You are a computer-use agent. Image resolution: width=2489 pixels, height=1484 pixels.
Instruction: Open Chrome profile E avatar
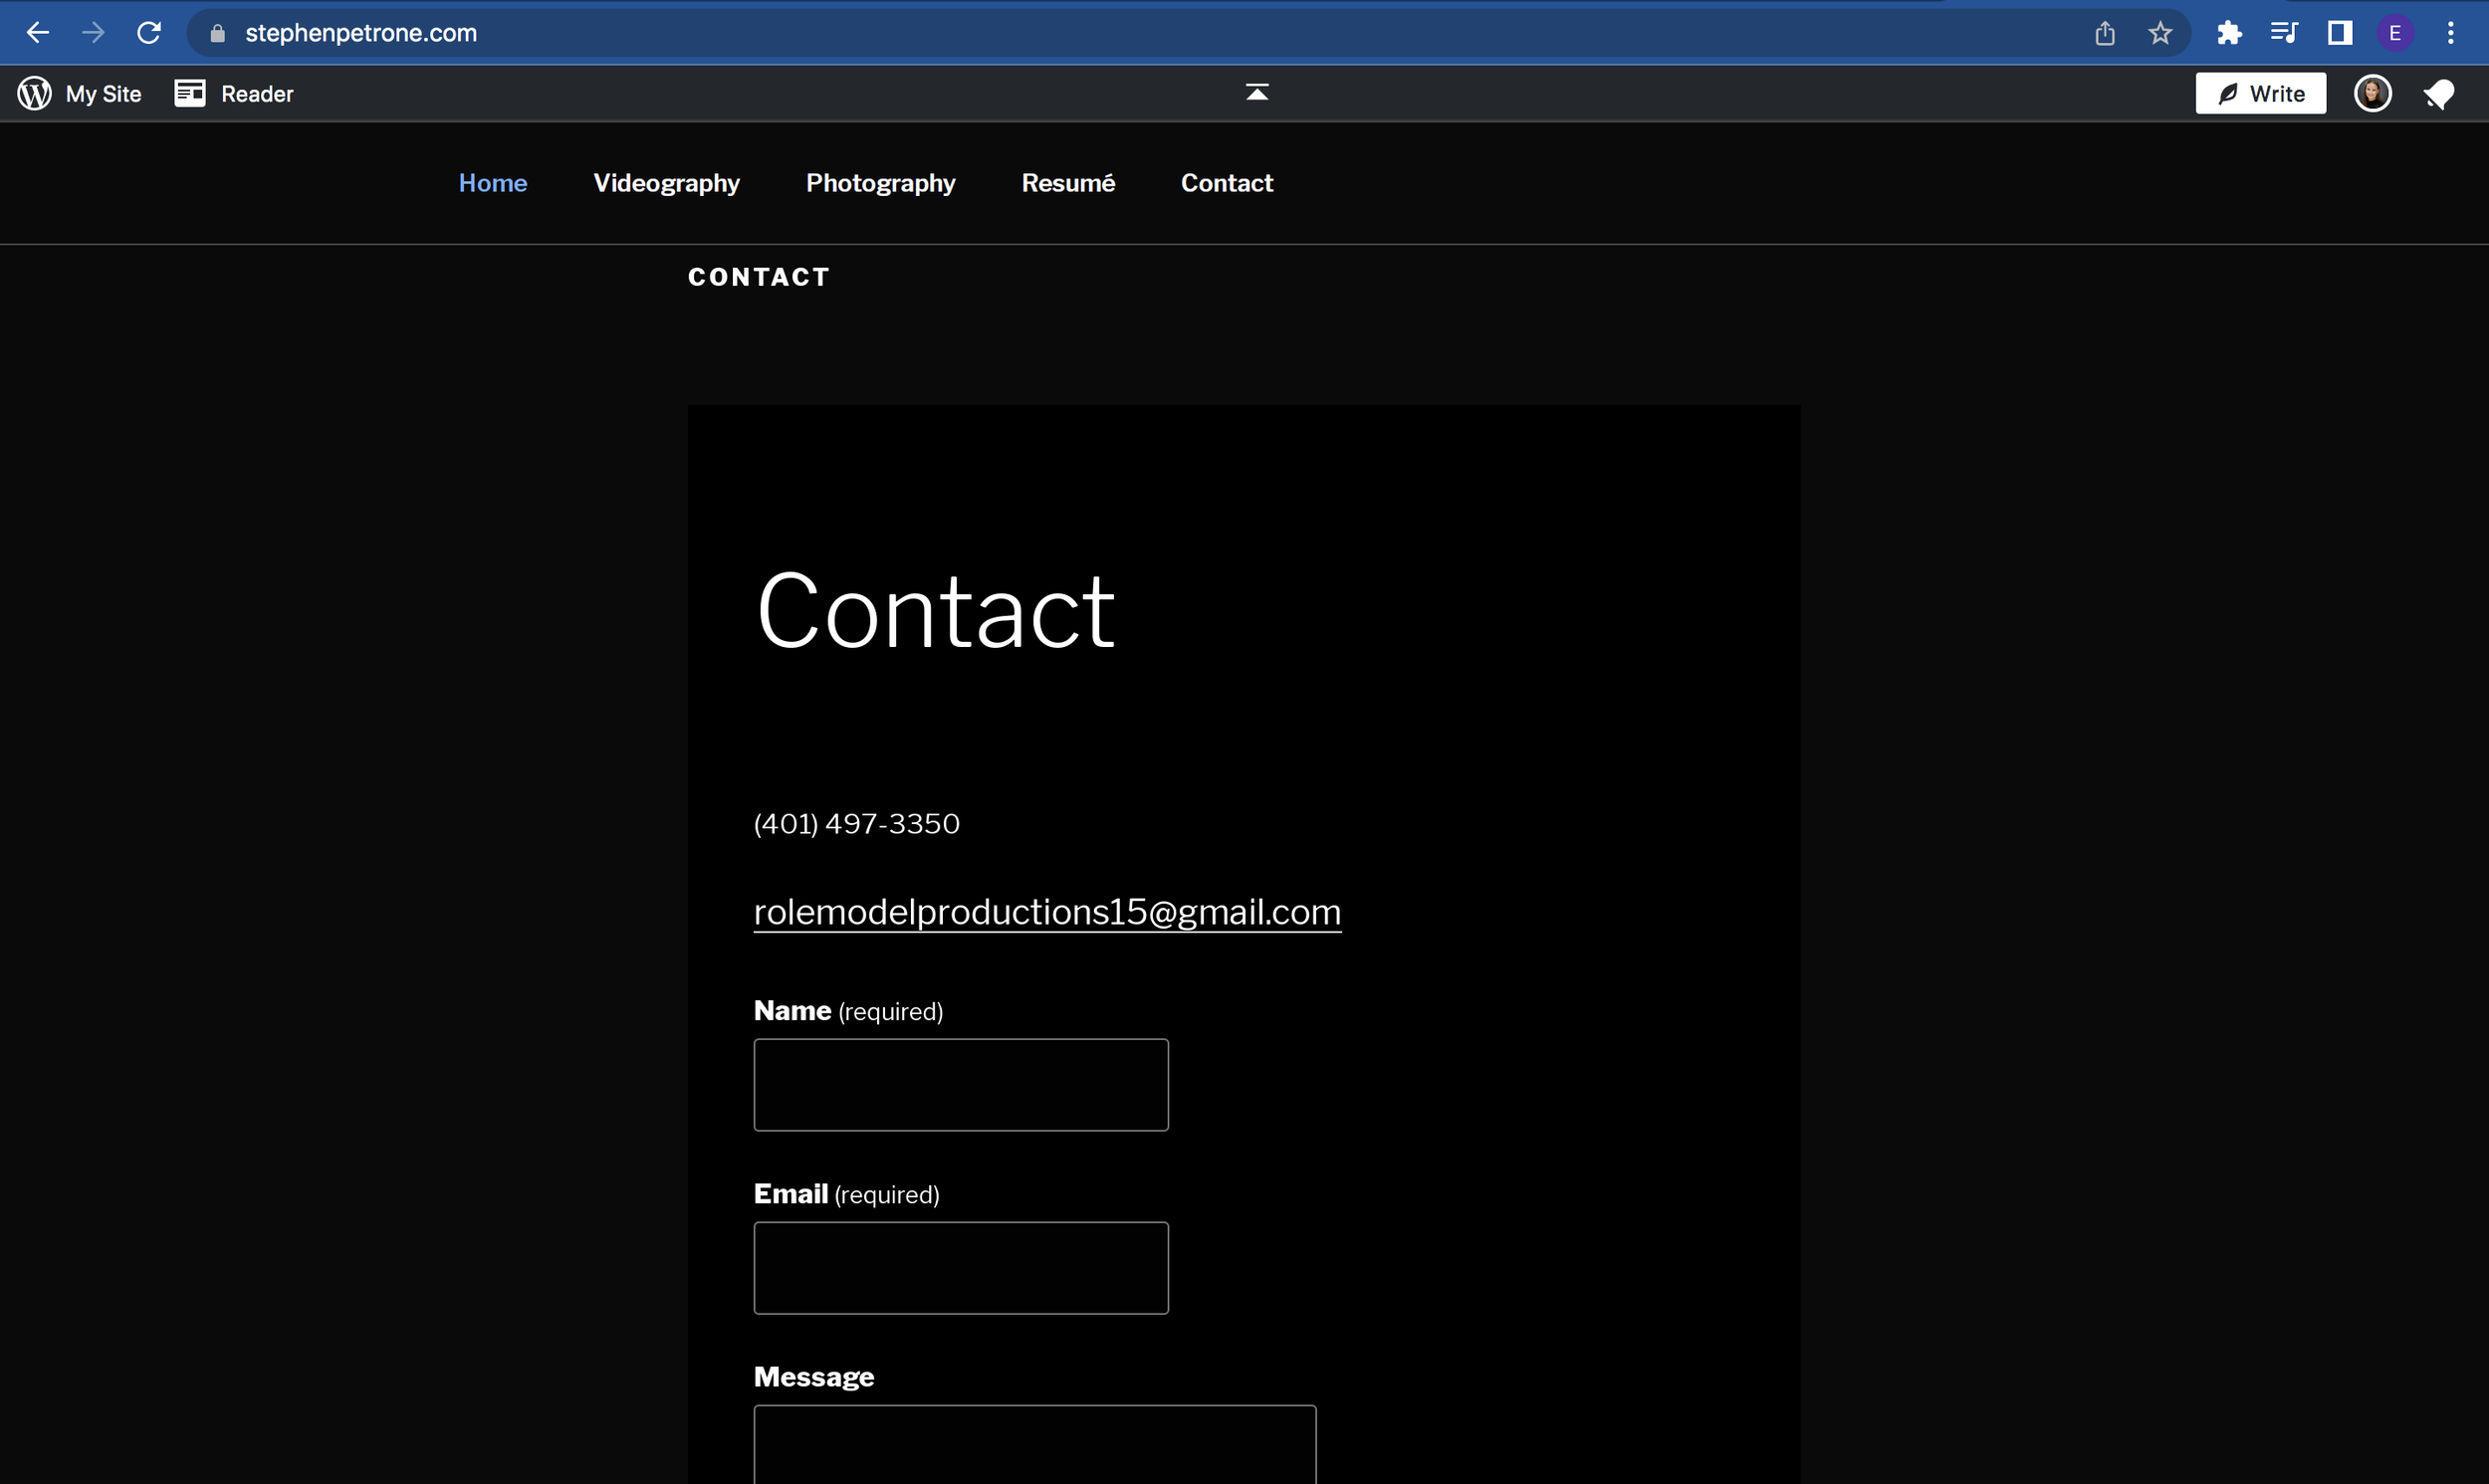pyautogui.click(x=2394, y=33)
